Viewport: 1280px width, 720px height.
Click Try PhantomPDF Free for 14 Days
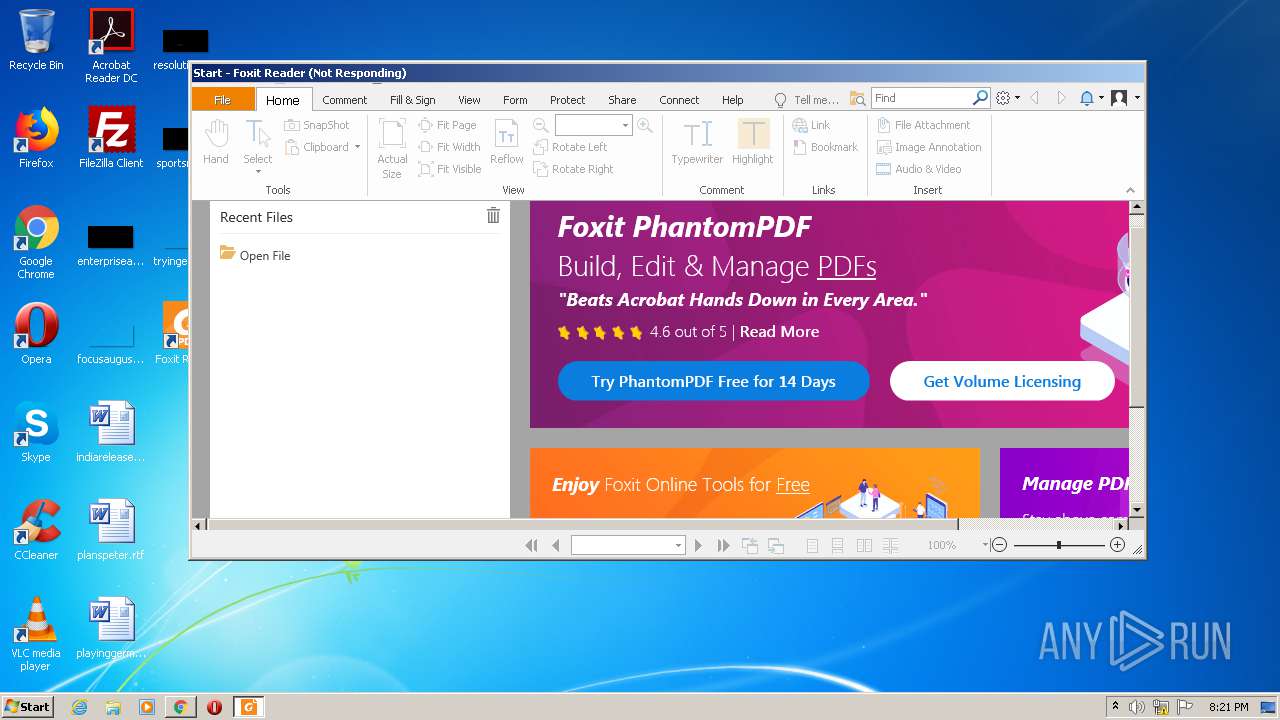tap(713, 381)
